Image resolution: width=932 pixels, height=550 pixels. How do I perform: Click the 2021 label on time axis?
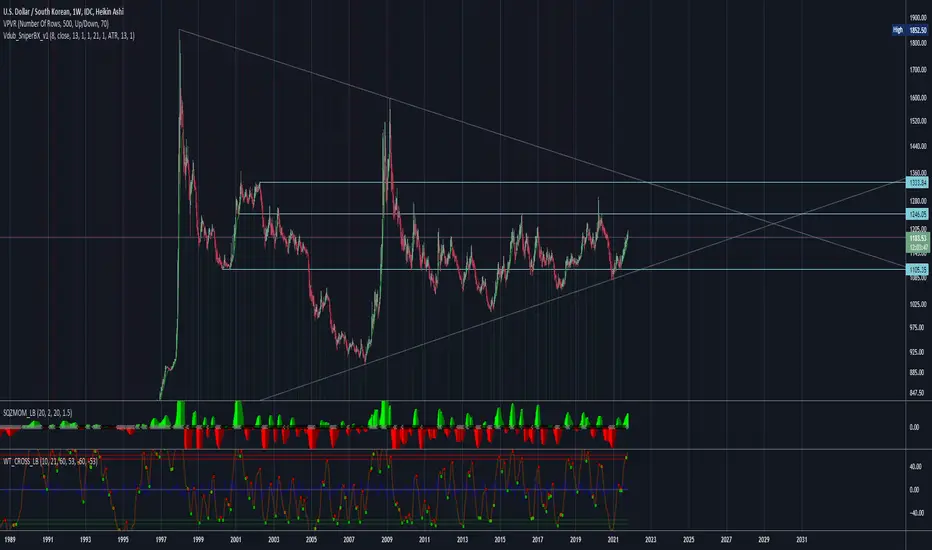pos(613,540)
